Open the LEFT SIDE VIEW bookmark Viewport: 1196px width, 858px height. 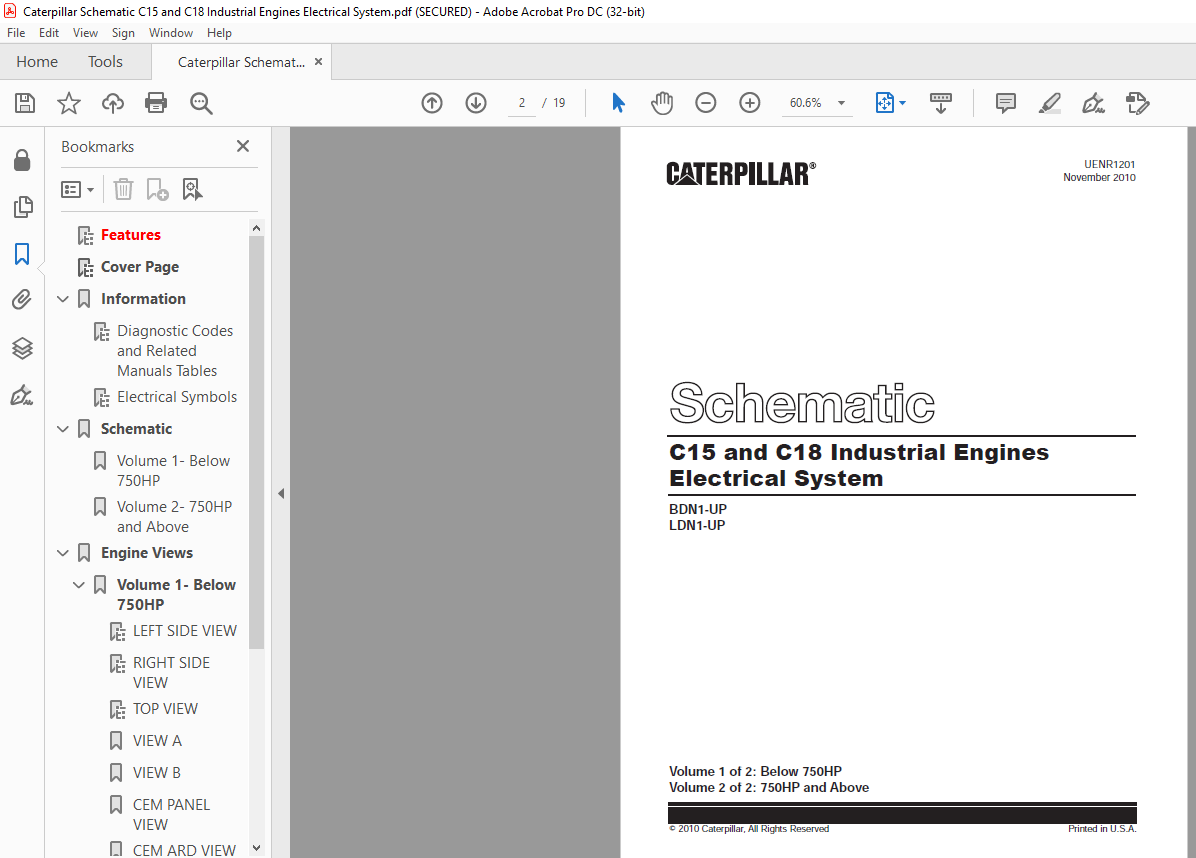(x=185, y=631)
